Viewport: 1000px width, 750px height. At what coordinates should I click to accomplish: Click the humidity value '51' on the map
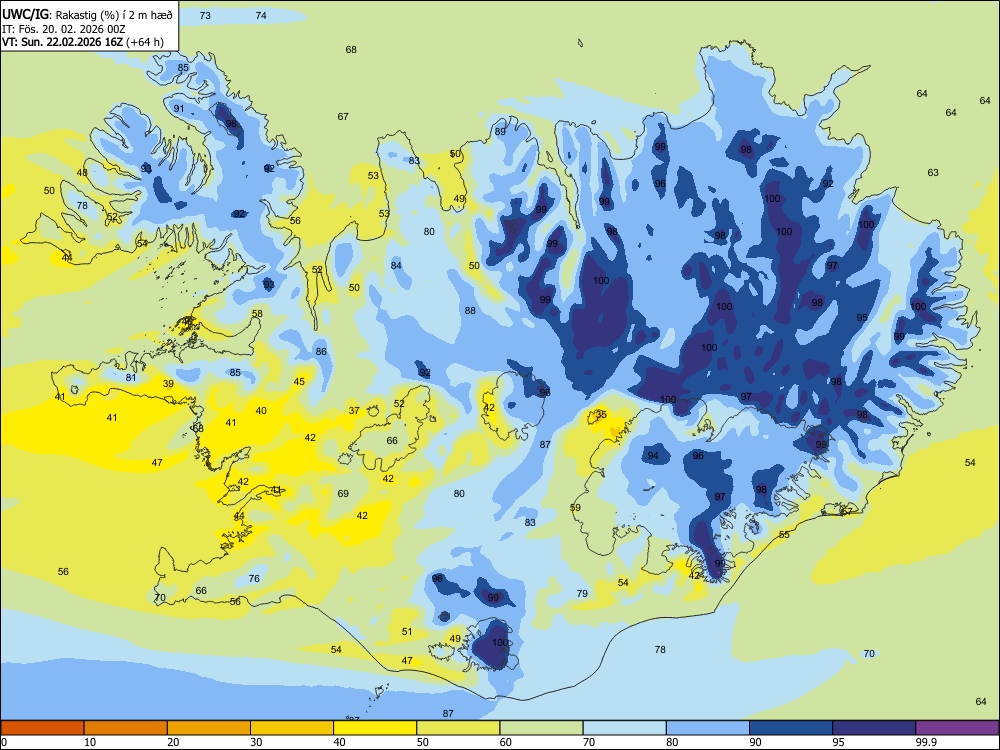tap(407, 631)
